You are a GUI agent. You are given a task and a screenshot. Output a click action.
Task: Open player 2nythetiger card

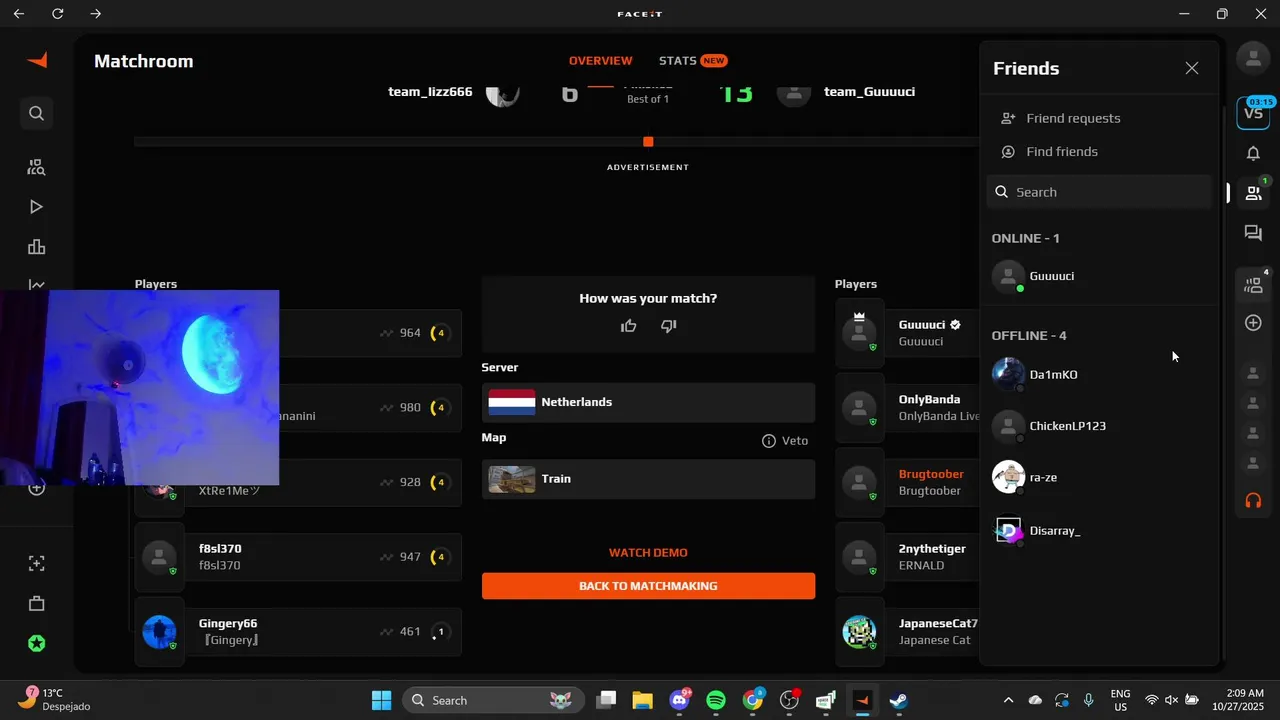908,557
